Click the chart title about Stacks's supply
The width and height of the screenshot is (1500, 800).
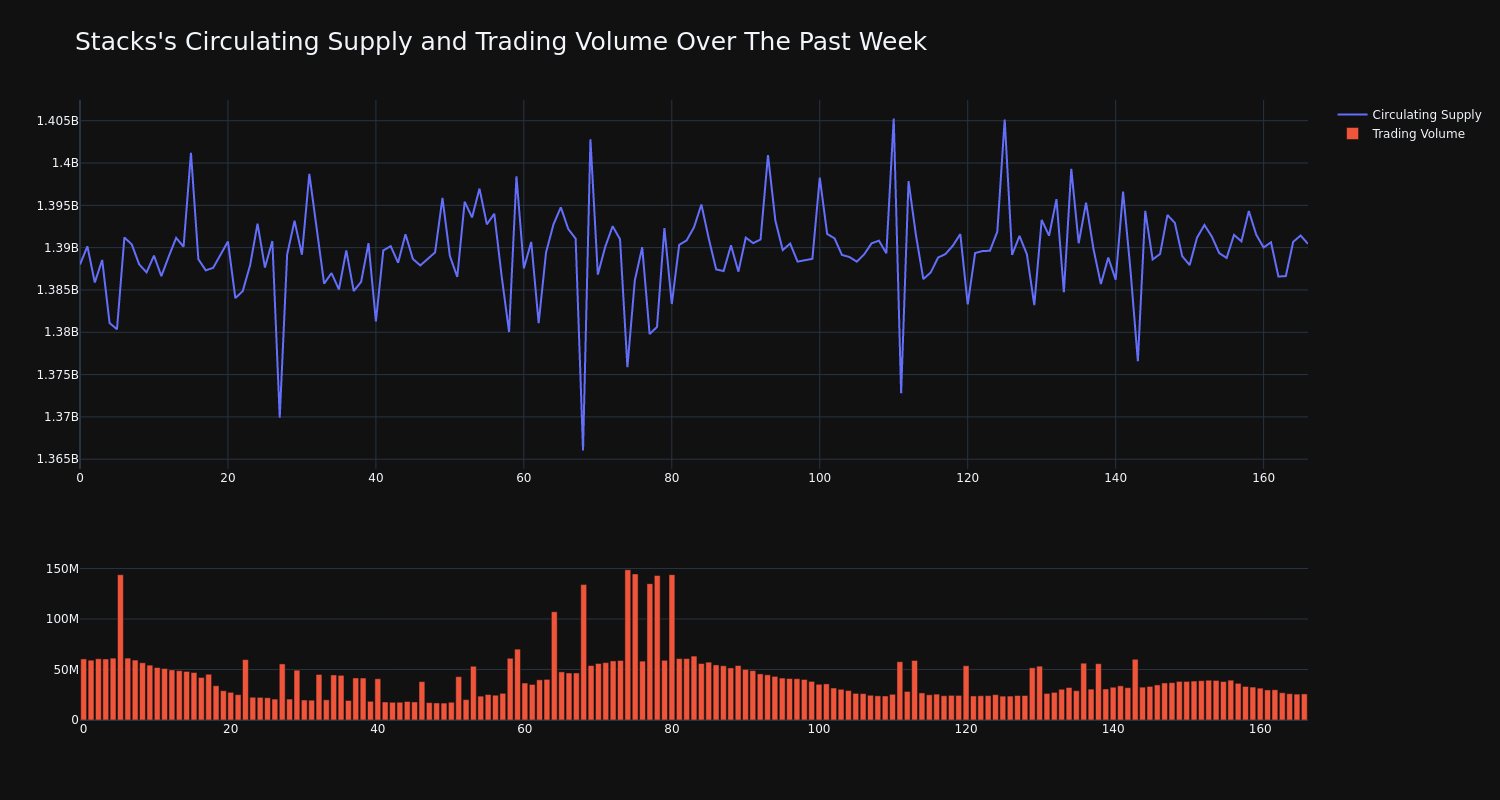tap(501, 42)
